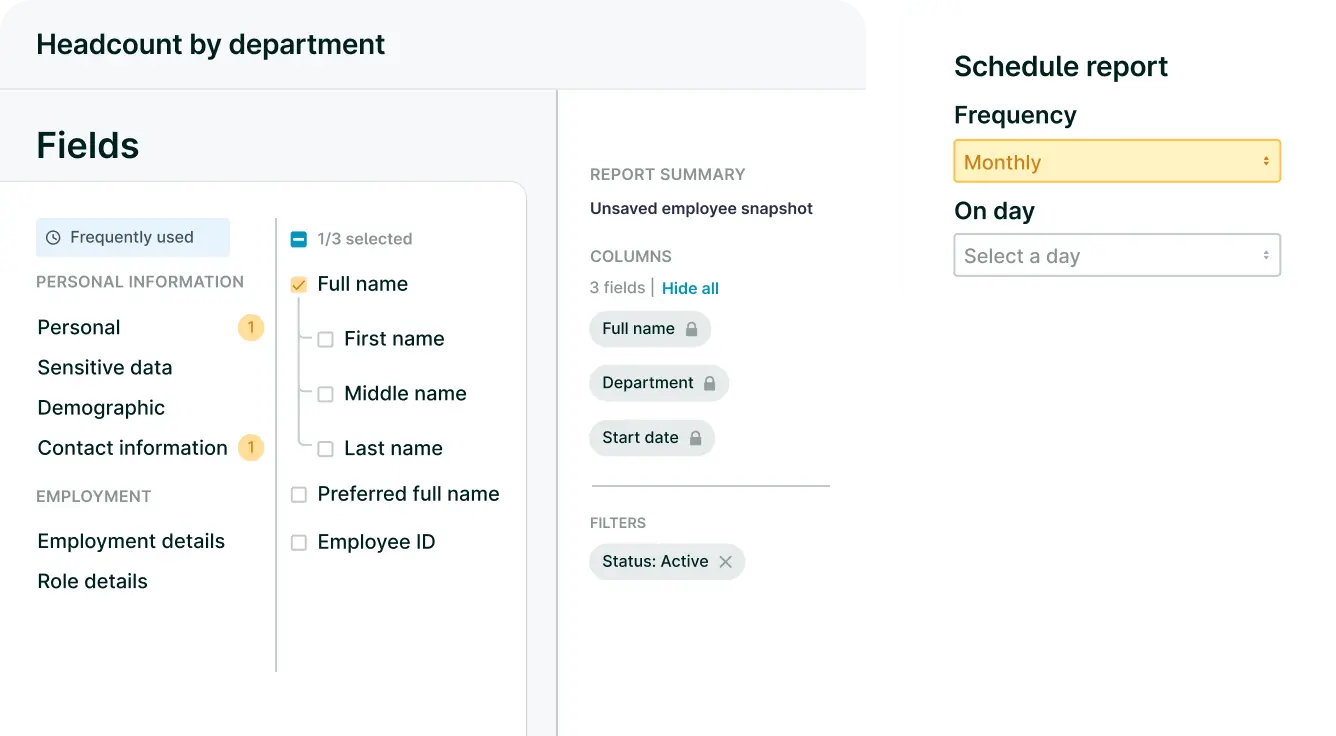The height and width of the screenshot is (736, 1336).
Task: Click the lock icon on Full name chip
Action: pyautogui.click(x=691, y=329)
